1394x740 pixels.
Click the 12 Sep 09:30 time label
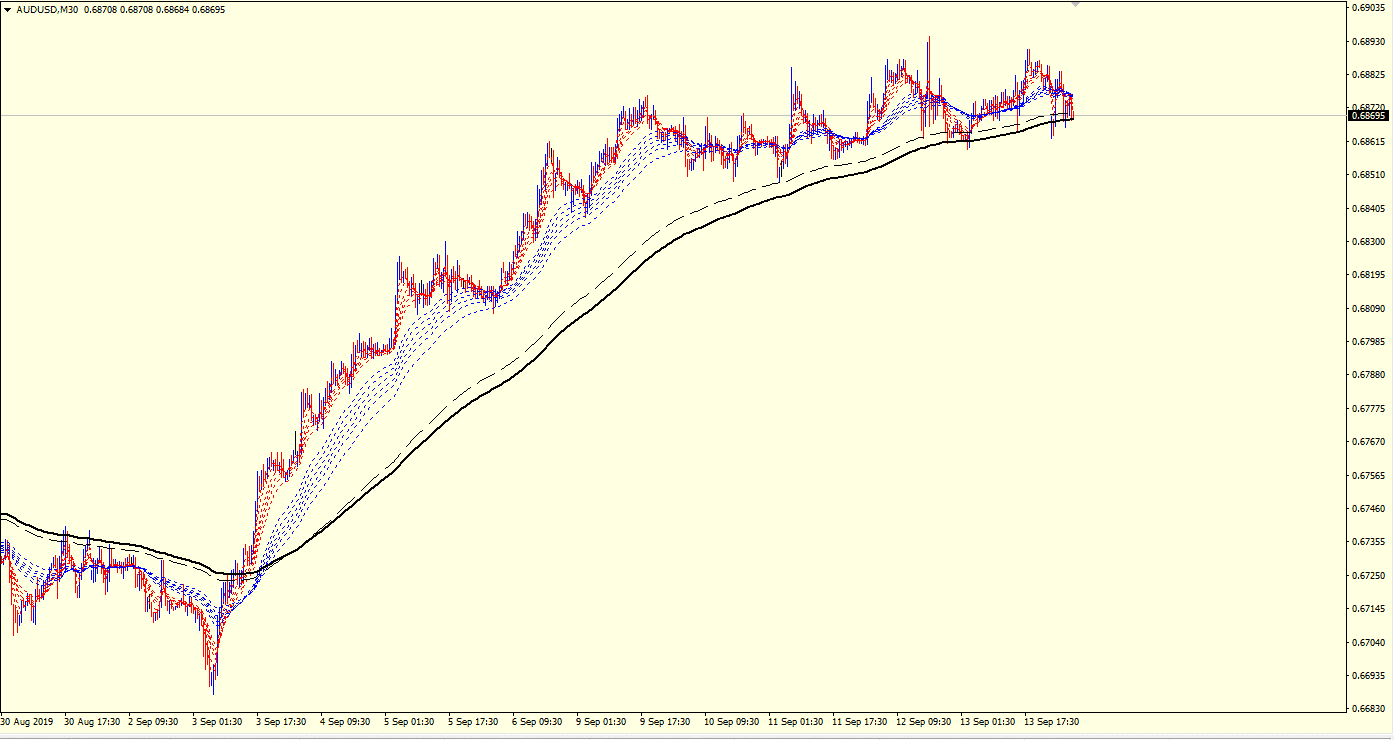pos(924,721)
